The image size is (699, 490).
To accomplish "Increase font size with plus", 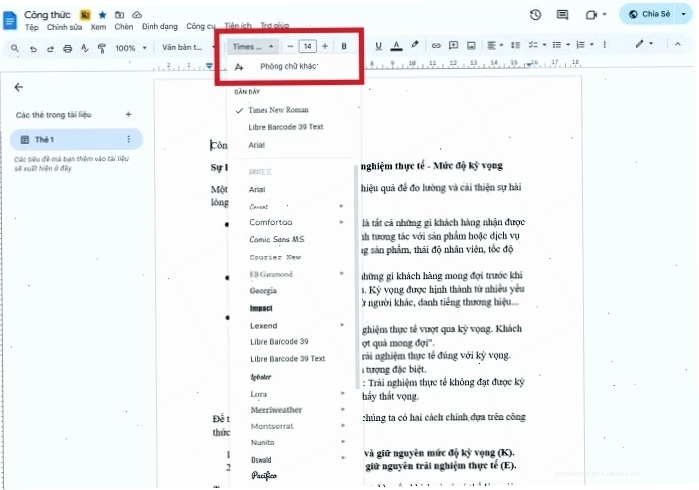I will 325,46.
